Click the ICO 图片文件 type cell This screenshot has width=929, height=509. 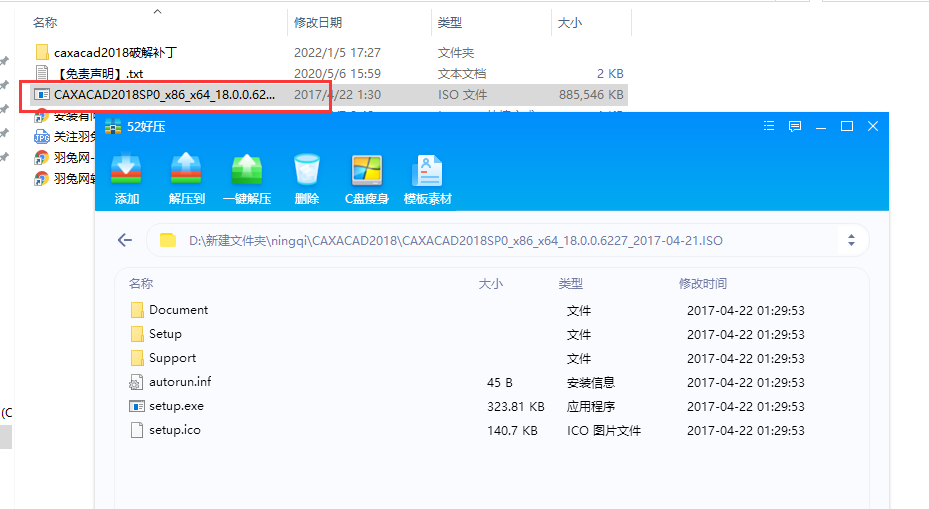[604, 431]
